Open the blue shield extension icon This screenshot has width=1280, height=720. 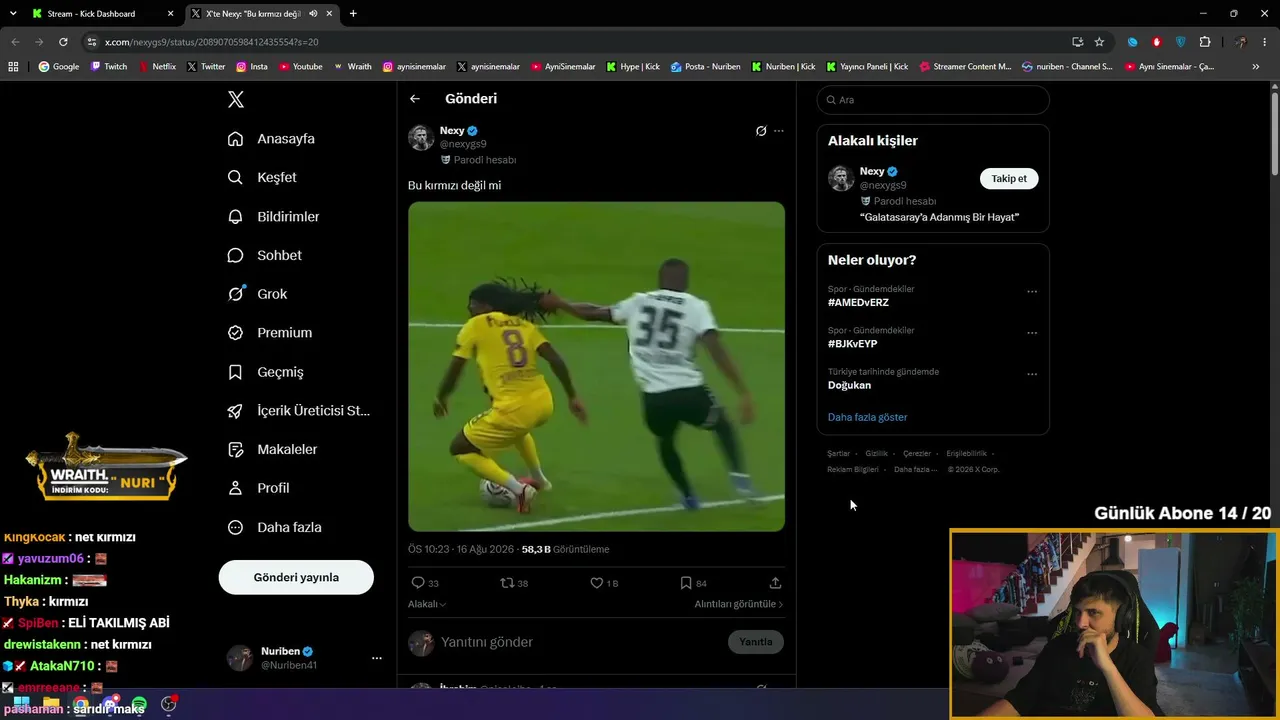point(1181,42)
